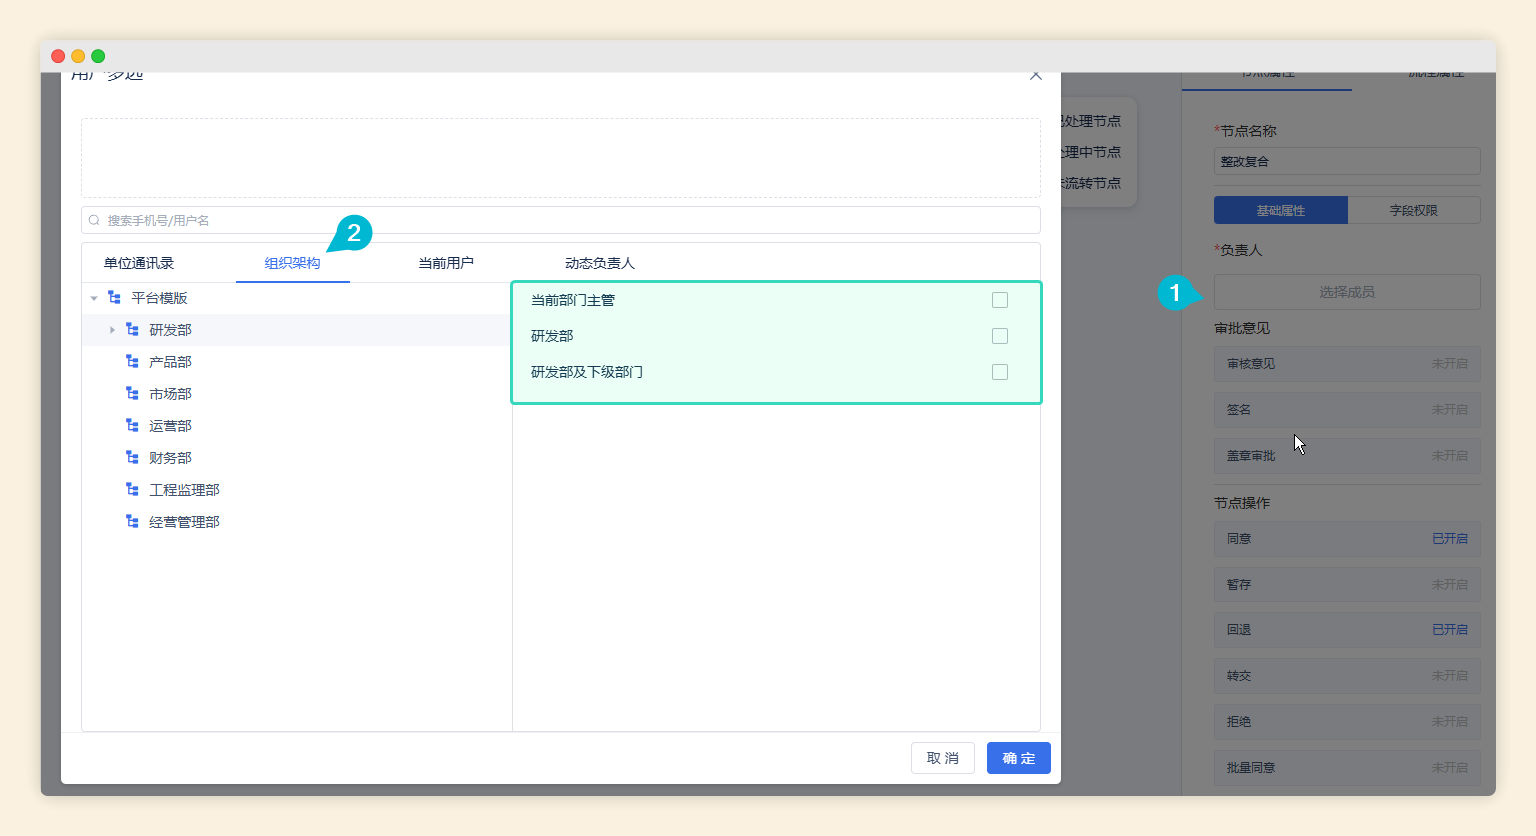Switch to the 单位通讯录 tab
The width and height of the screenshot is (1536, 836).
[x=139, y=263]
